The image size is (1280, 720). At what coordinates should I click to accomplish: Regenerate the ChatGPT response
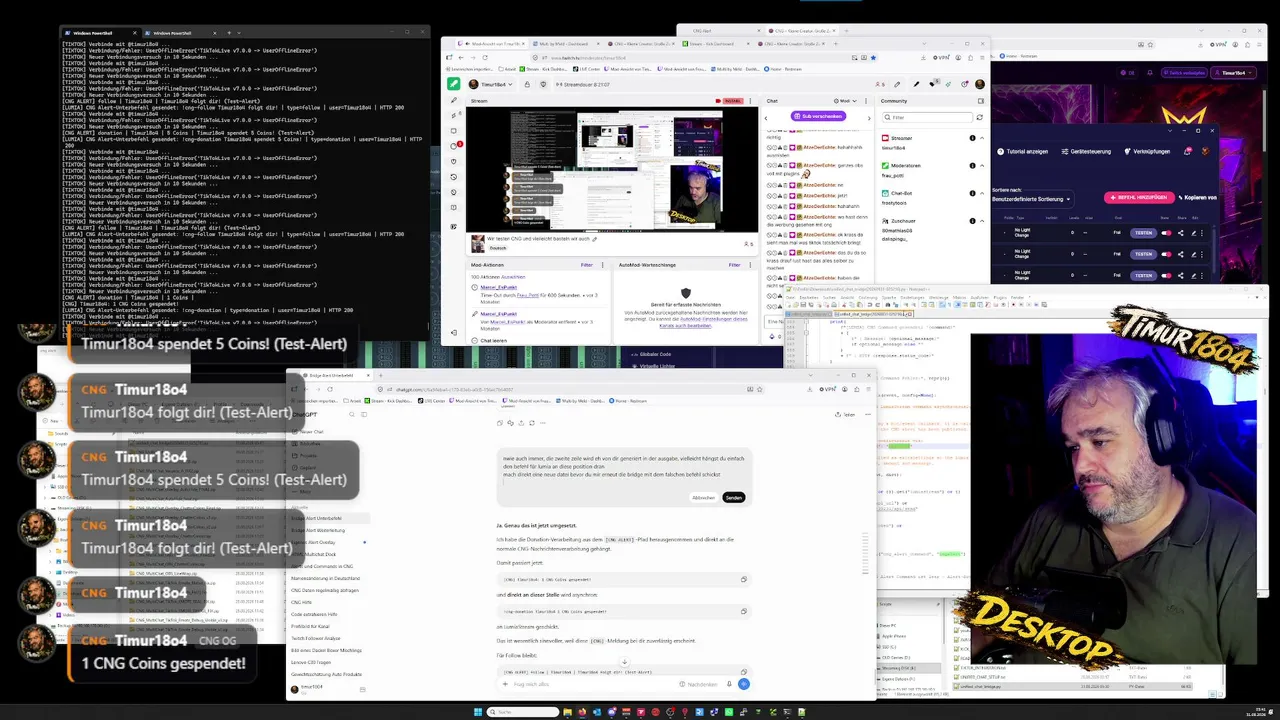pyautogui.click(x=531, y=423)
